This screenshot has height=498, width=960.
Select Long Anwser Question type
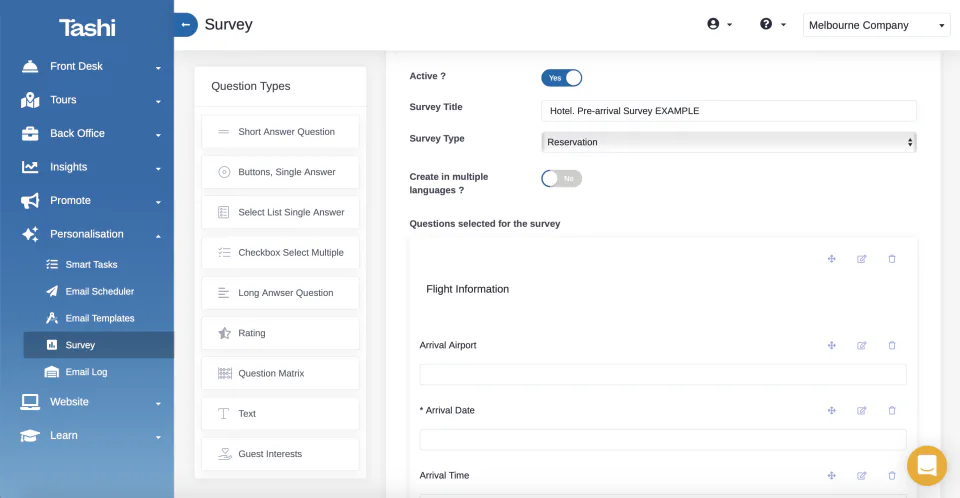pos(280,293)
